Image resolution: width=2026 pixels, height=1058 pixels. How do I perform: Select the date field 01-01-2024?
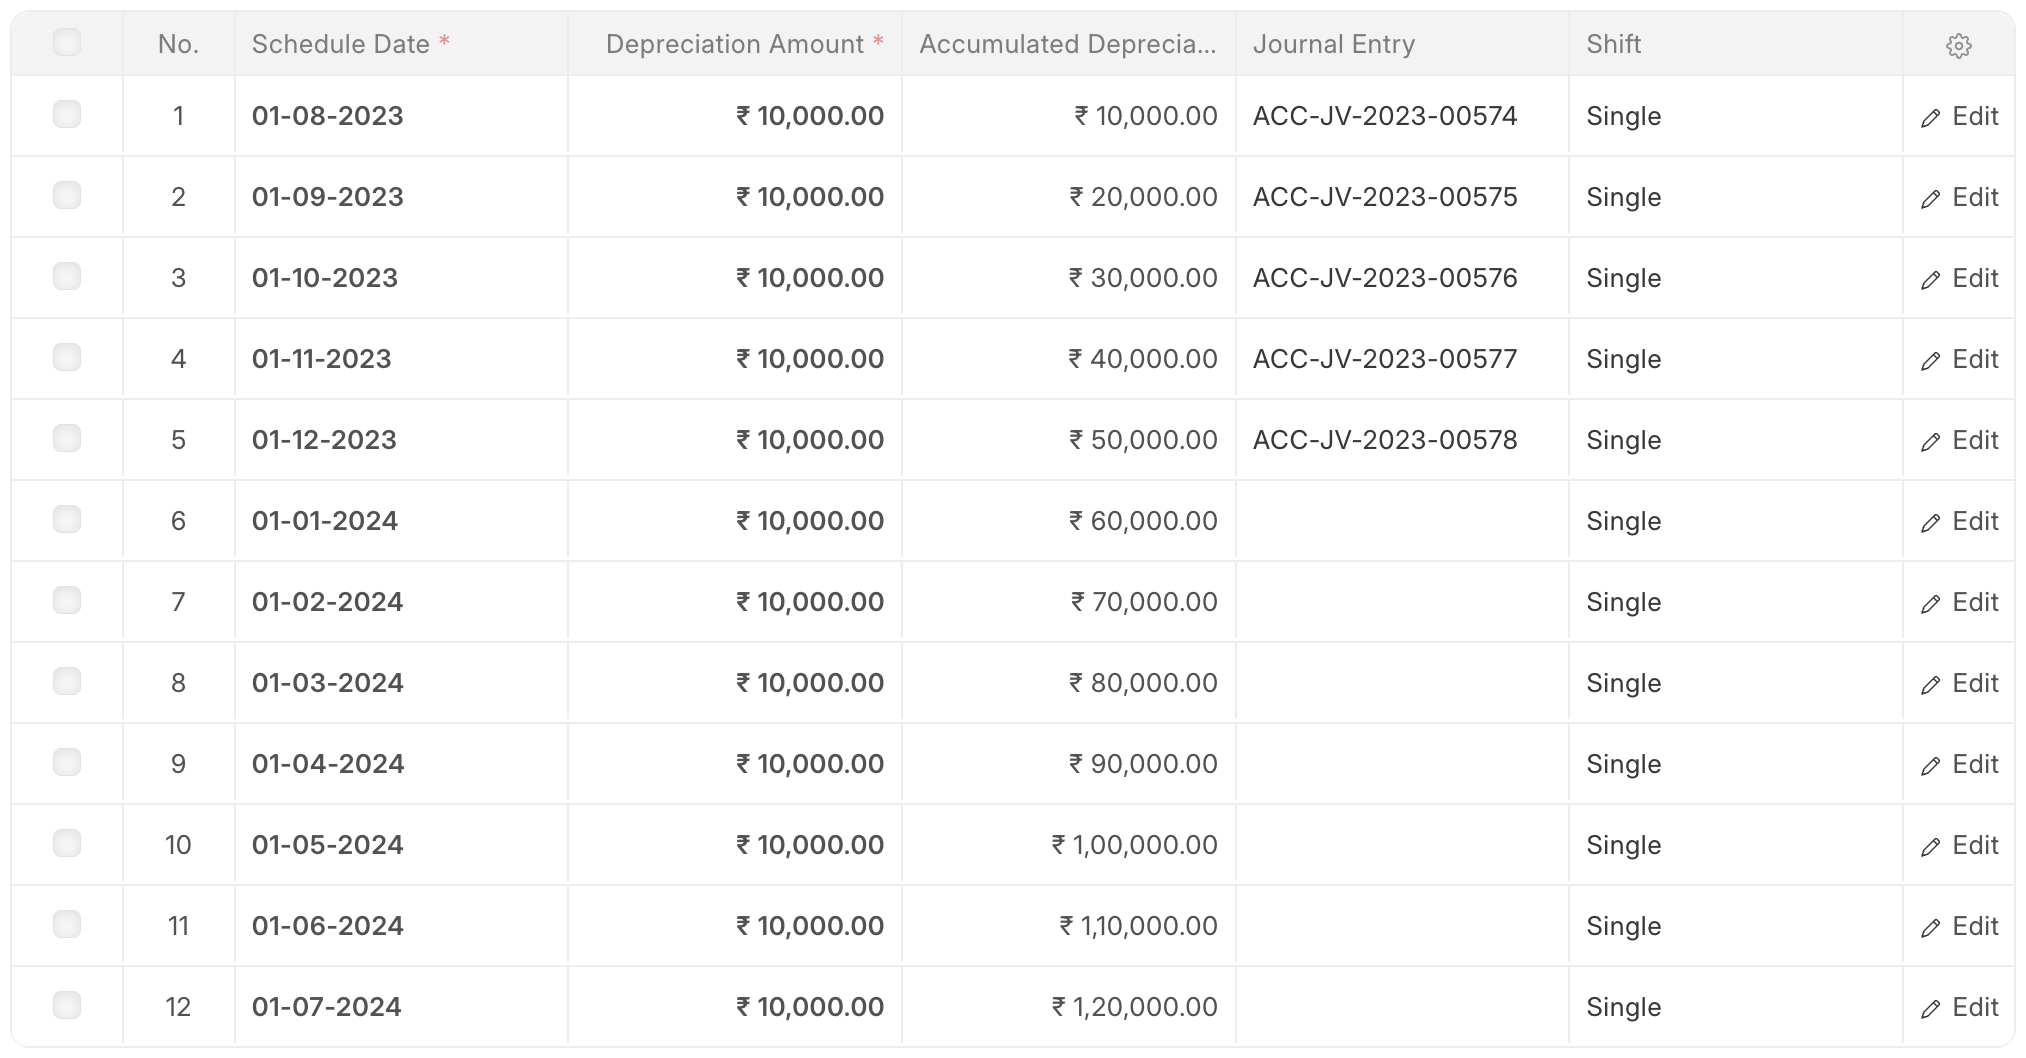401,521
